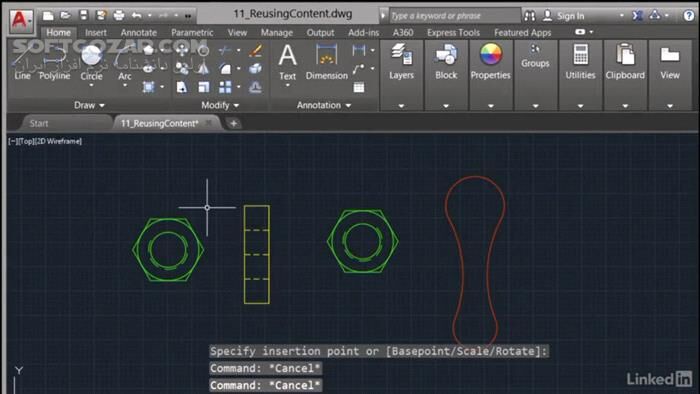Select the Trim tool in Modify panel

[x=225, y=50]
